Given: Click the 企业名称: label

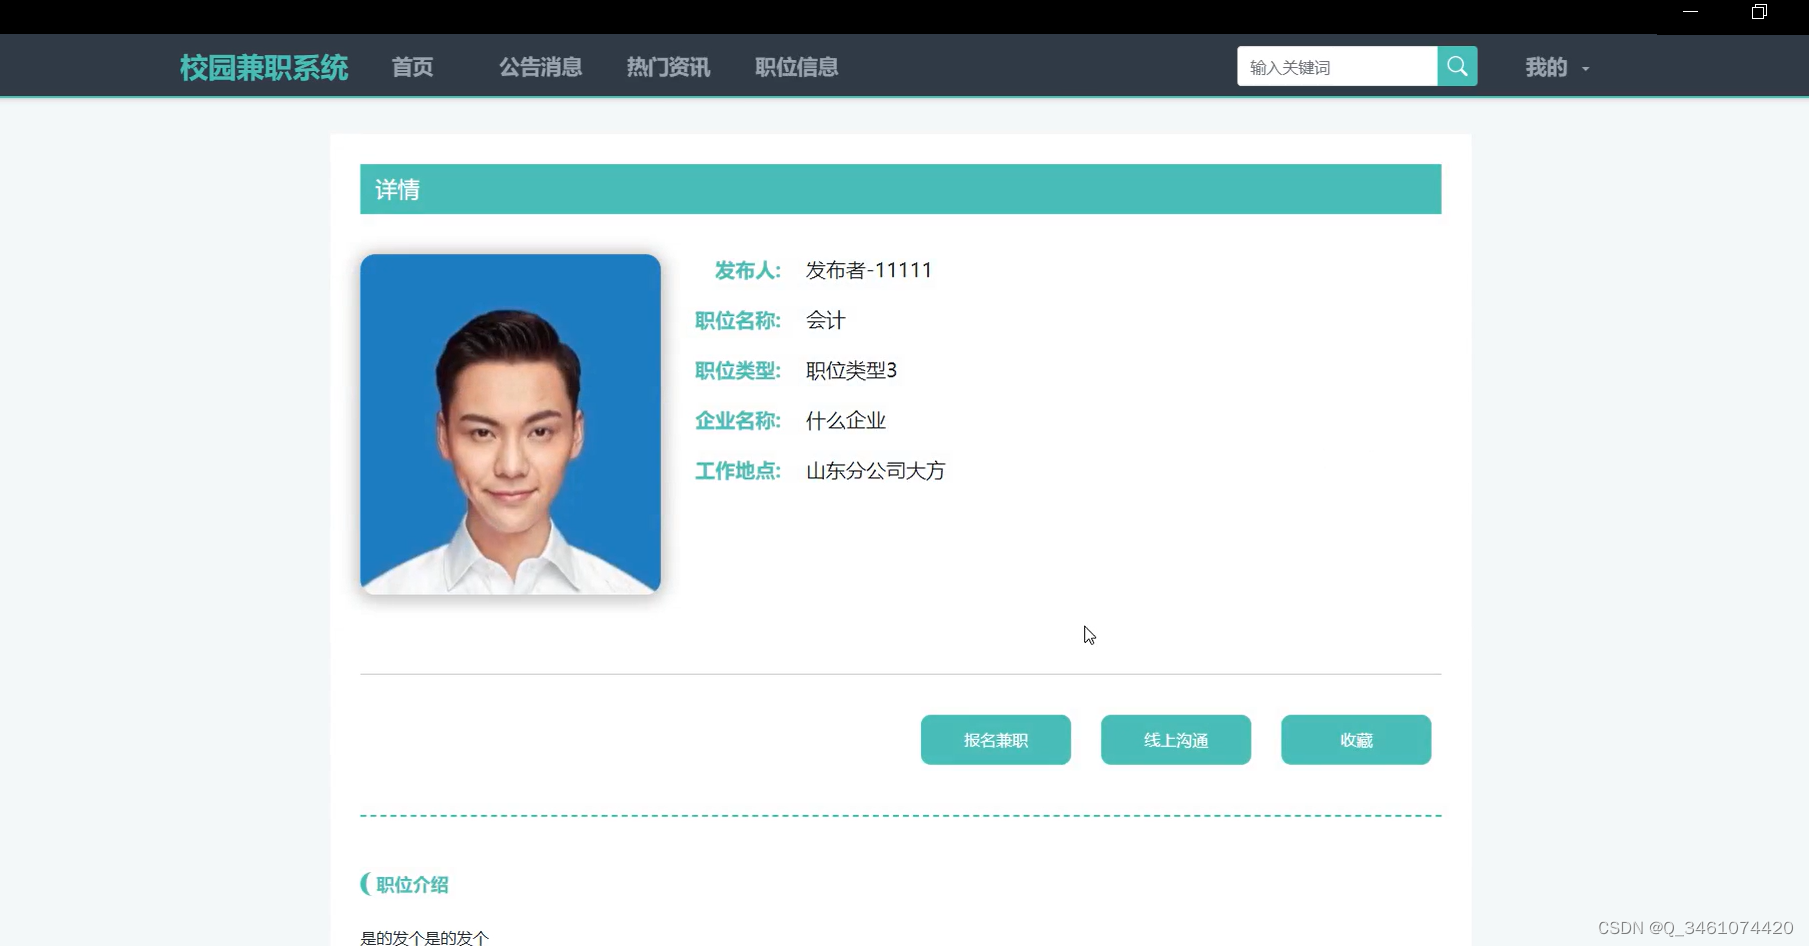Looking at the screenshot, I should point(738,420).
